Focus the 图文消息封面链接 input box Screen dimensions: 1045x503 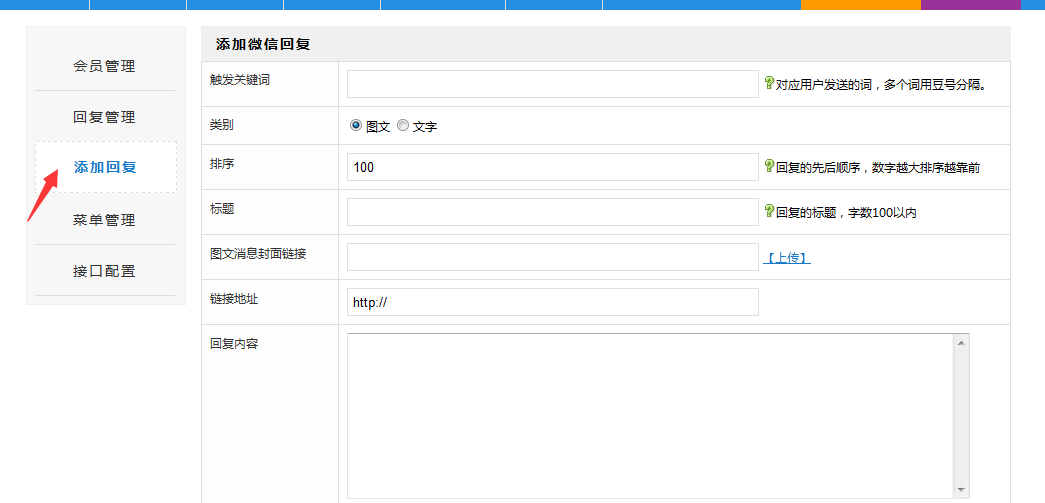tap(552, 257)
